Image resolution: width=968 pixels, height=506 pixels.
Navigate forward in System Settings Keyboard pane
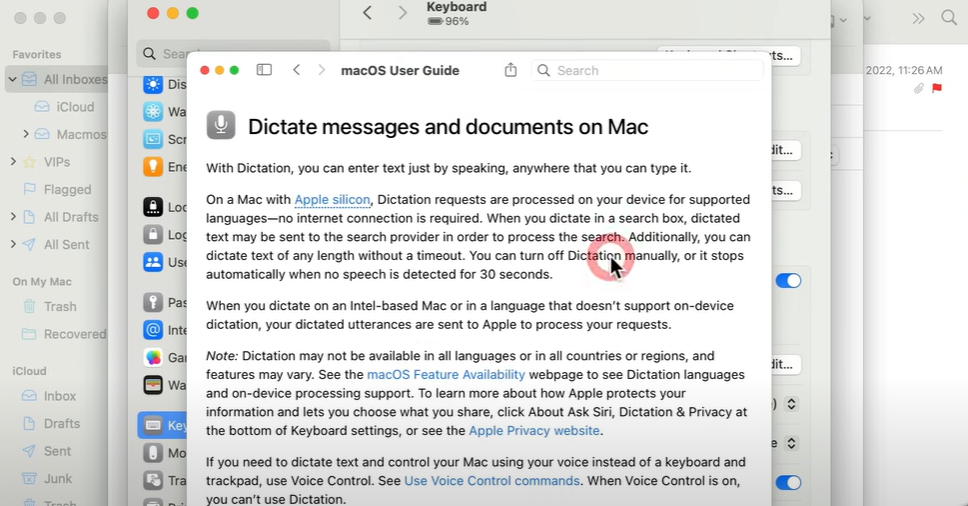[x=403, y=13]
